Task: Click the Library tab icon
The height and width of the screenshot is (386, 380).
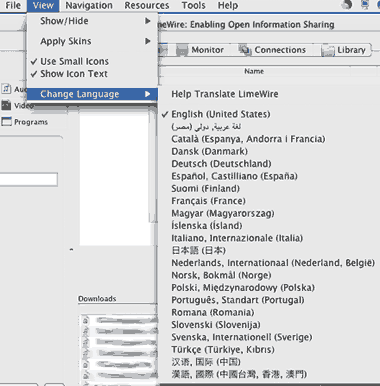Action: pyautogui.click(x=328, y=50)
